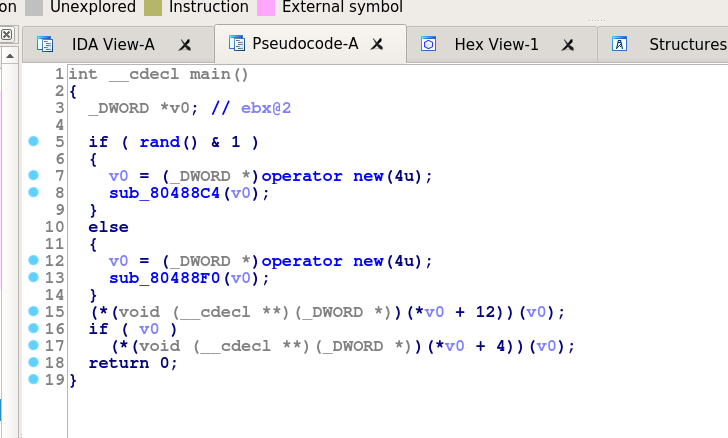Select the Pseudocode-A tab
728x438 pixels.
click(310, 44)
